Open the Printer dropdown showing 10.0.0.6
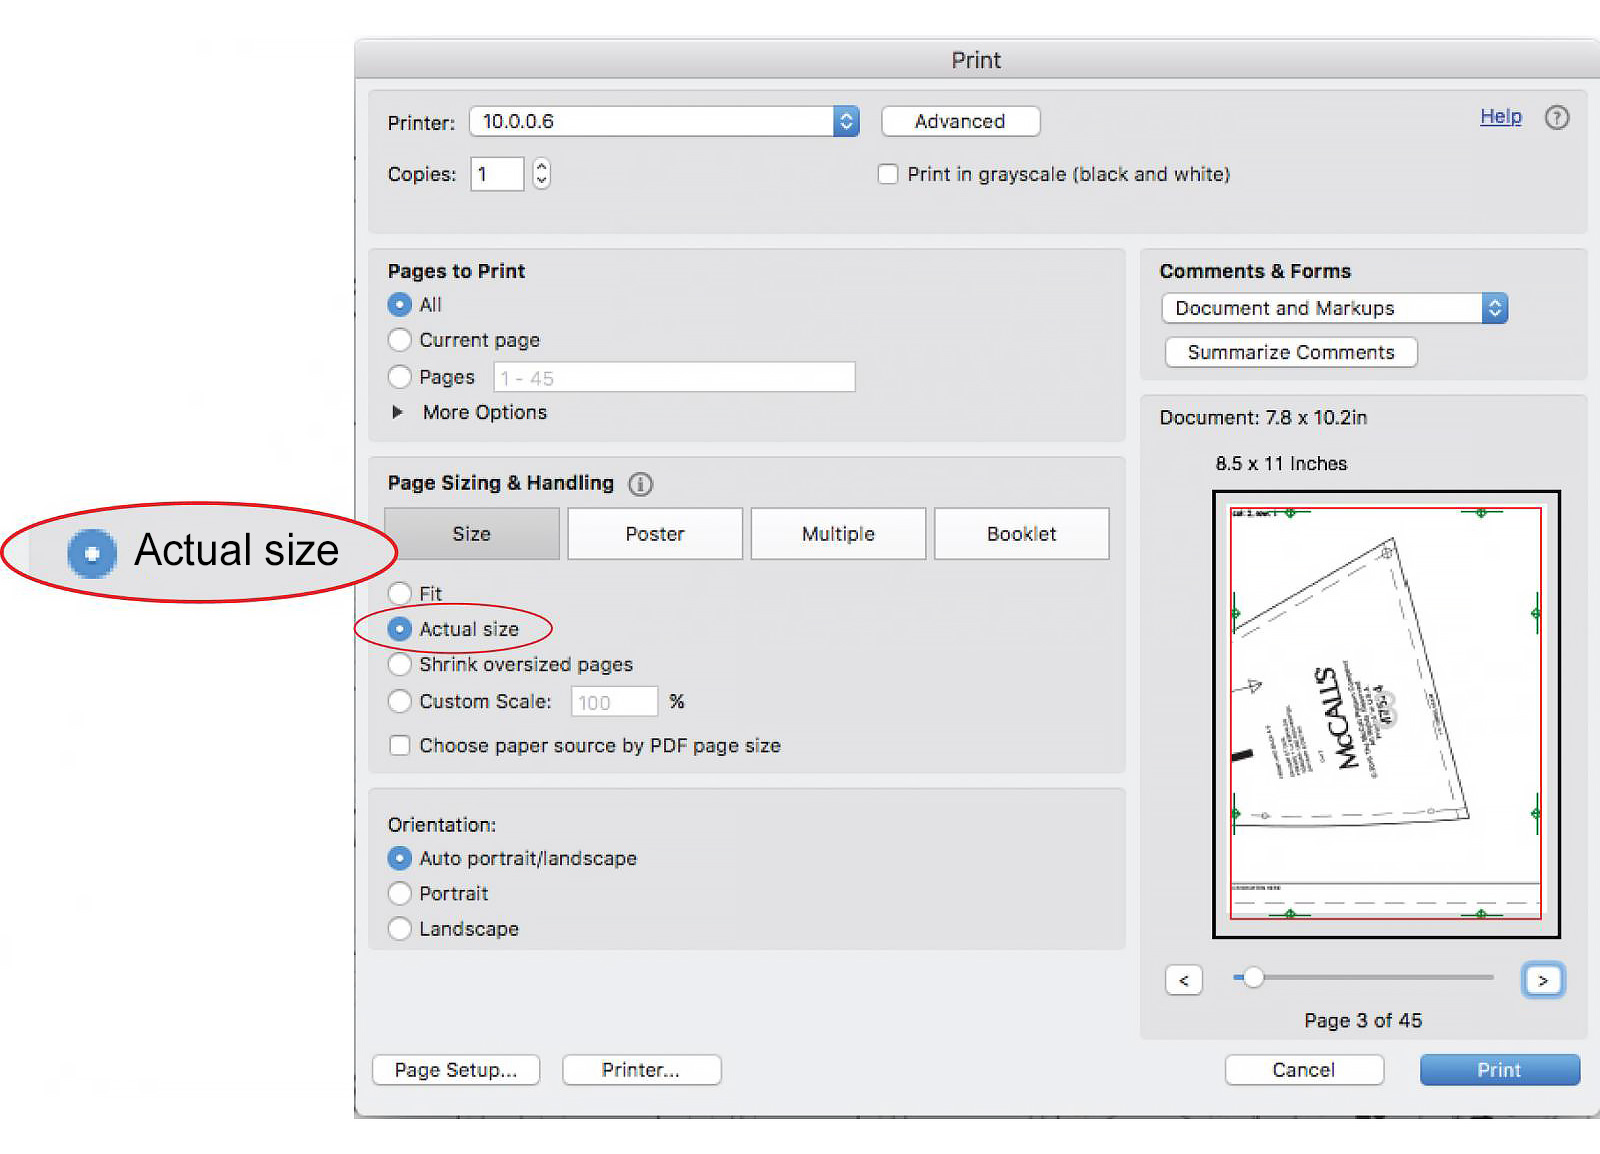 (664, 121)
